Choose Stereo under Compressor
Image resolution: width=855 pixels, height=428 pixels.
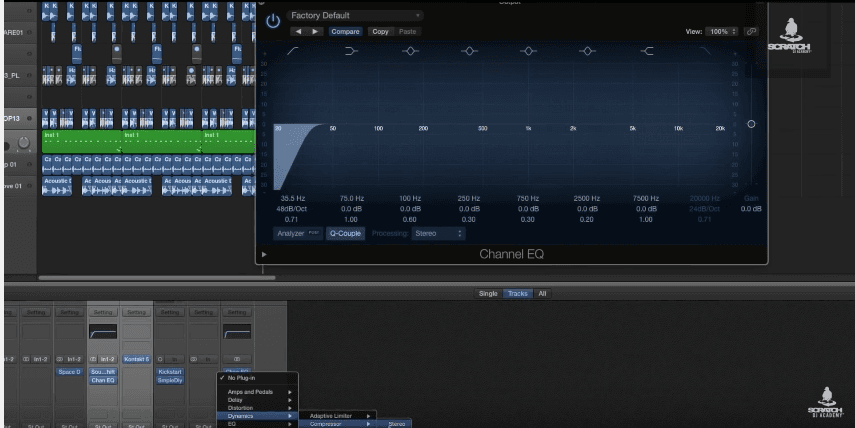[396, 424]
